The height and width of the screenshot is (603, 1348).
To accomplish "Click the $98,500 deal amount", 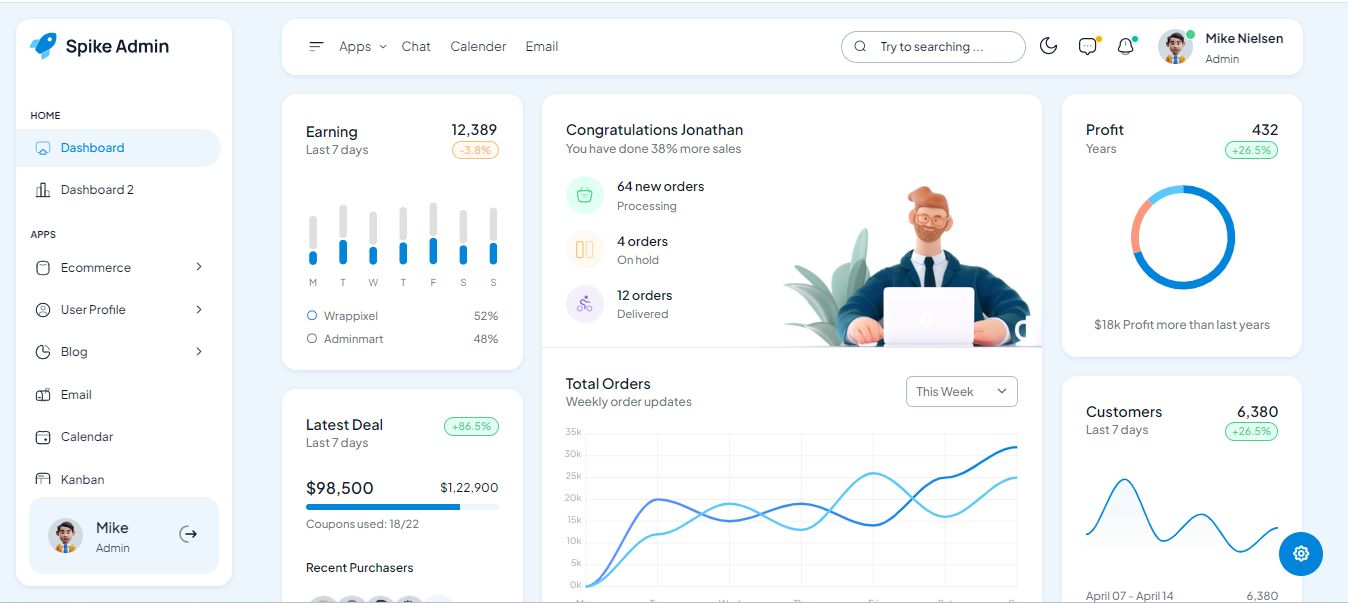I will [x=340, y=488].
